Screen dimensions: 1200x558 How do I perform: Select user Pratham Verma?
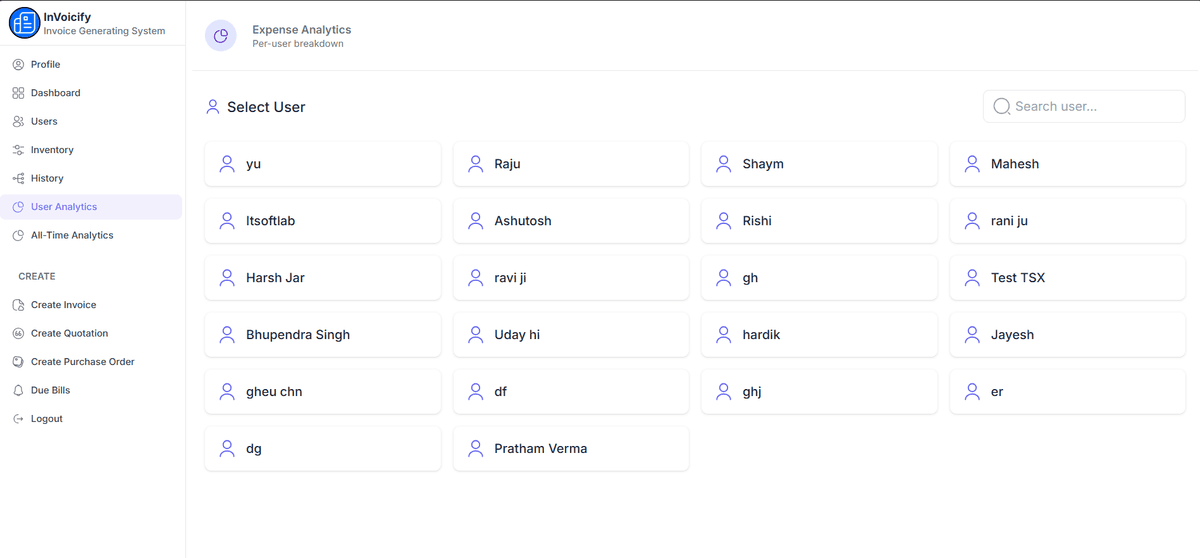[x=570, y=449]
